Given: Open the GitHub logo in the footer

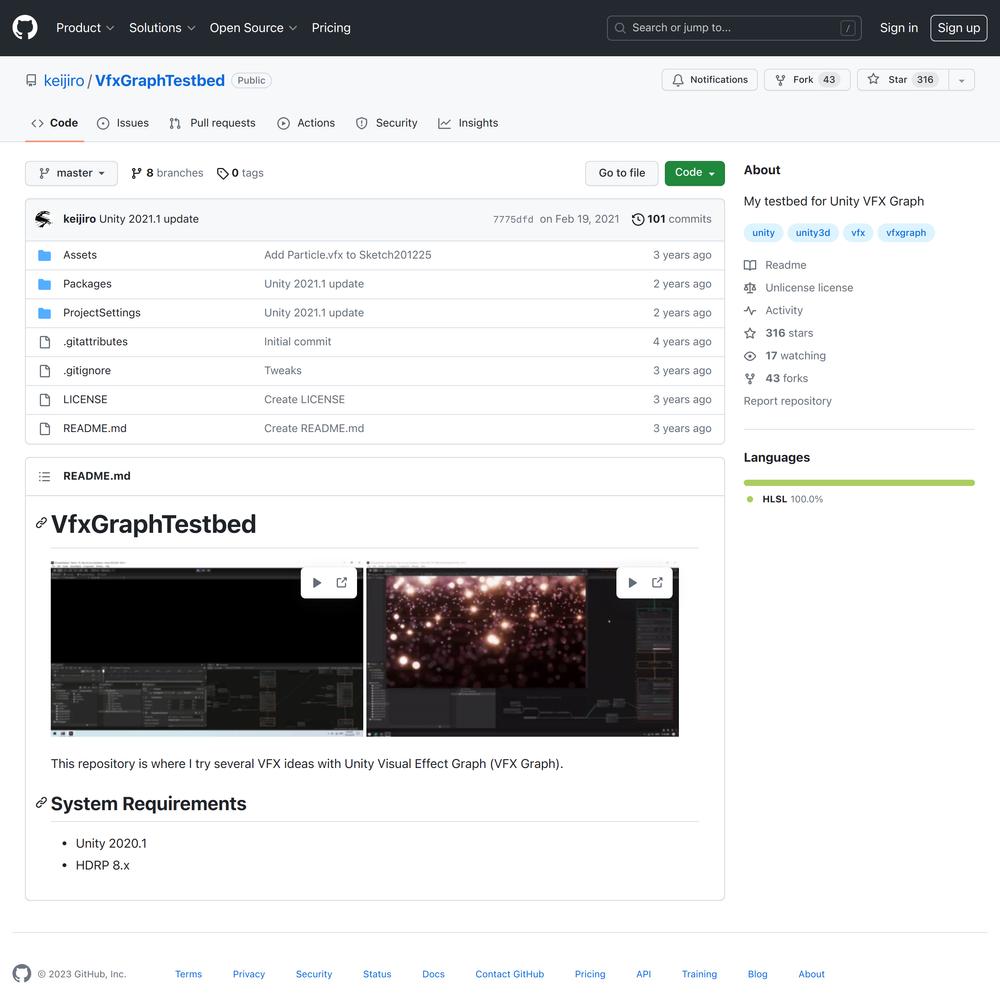Looking at the screenshot, I should pos(22,973).
